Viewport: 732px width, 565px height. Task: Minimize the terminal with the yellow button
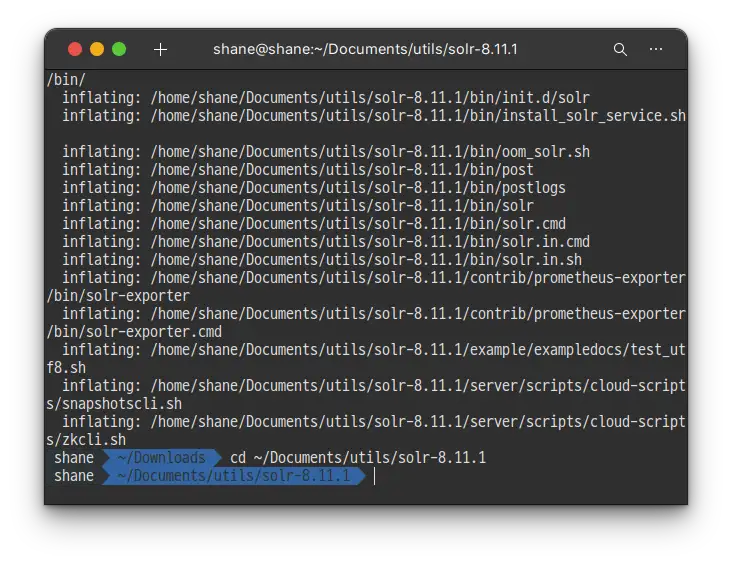[x=97, y=49]
